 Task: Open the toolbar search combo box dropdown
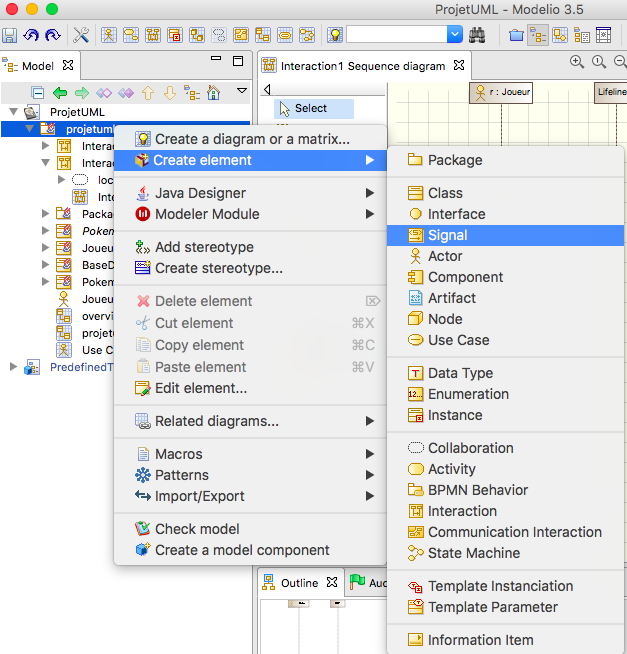pyautogui.click(x=454, y=35)
